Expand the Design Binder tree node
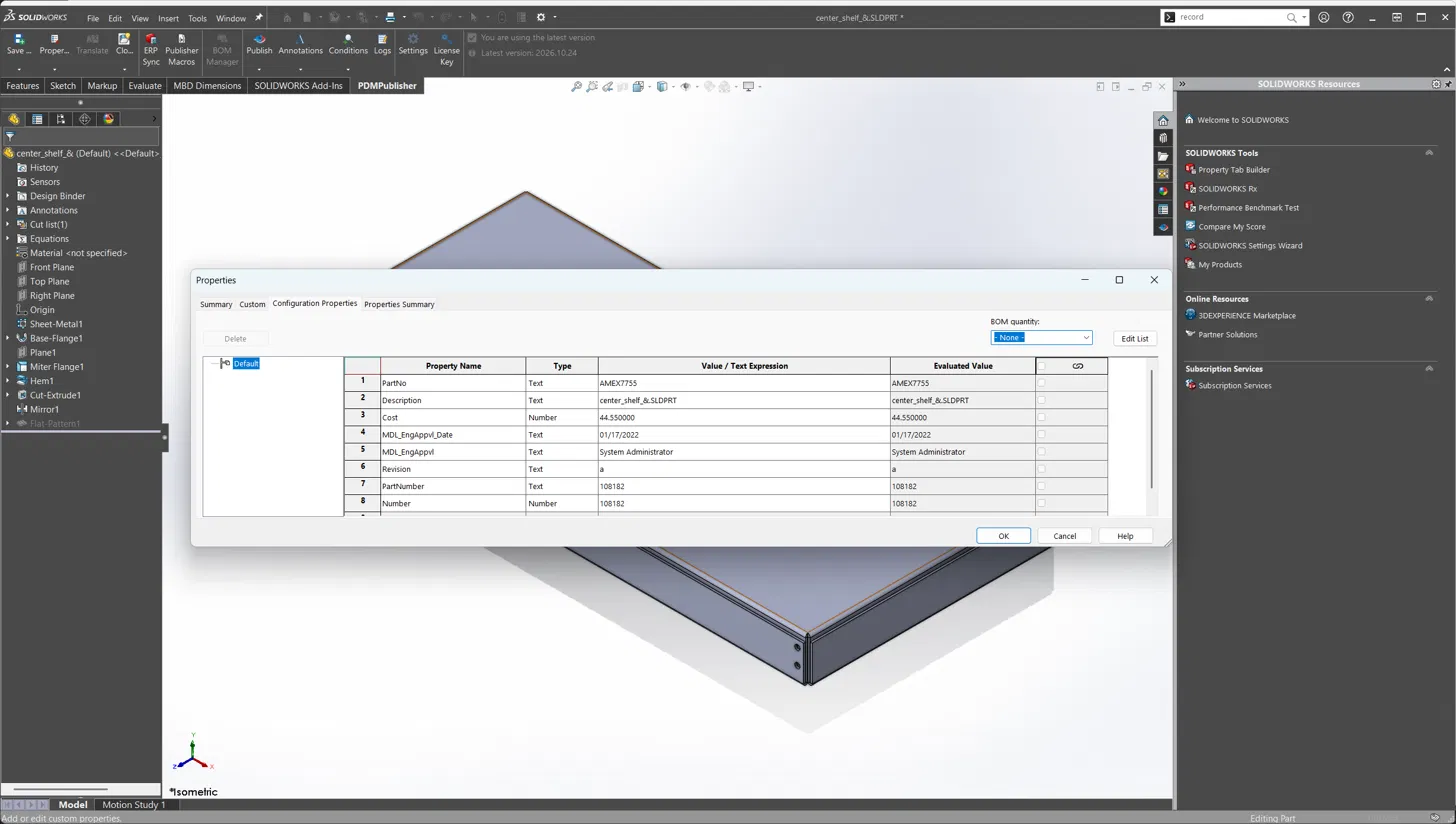This screenshot has width=1456, height=824. point(8,196)
